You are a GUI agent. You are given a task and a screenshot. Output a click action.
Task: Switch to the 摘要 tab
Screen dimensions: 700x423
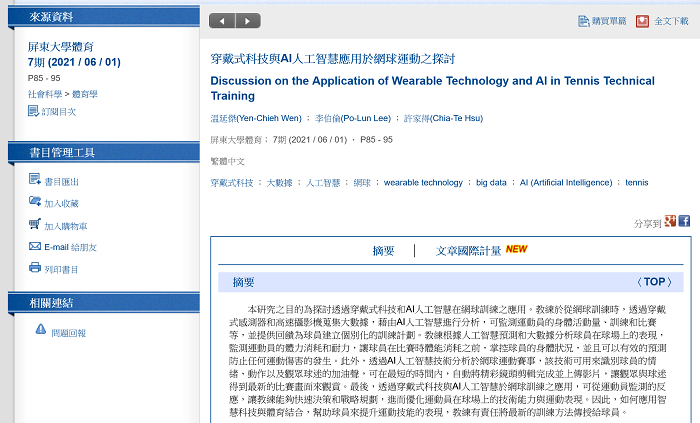click(383, 251)
